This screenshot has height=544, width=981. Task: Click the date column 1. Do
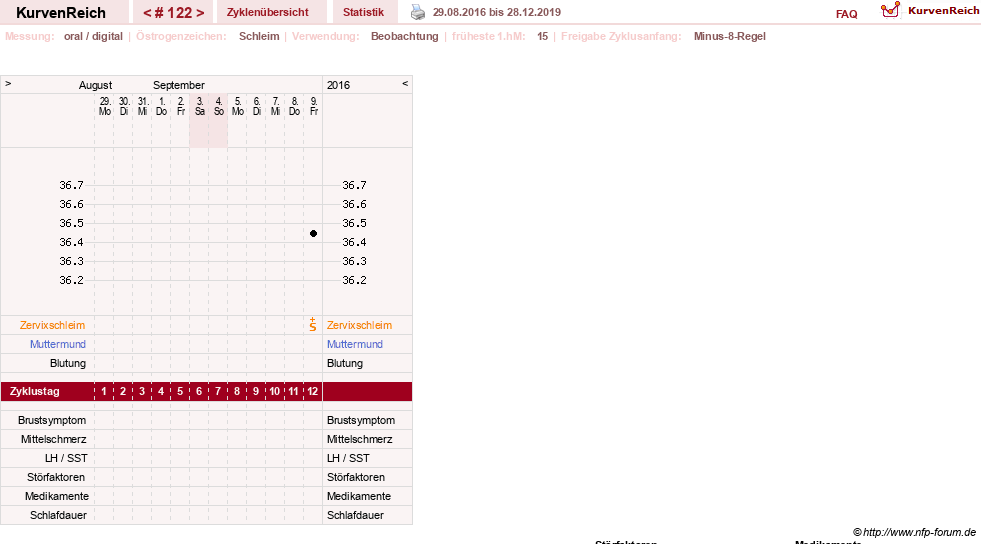(161, 106)
